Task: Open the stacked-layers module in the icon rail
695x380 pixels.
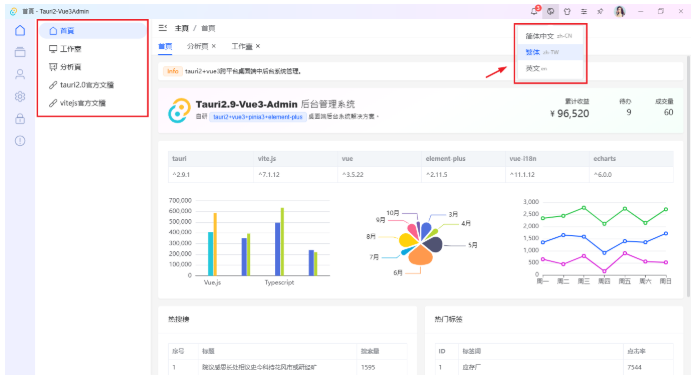Action: 20,52
